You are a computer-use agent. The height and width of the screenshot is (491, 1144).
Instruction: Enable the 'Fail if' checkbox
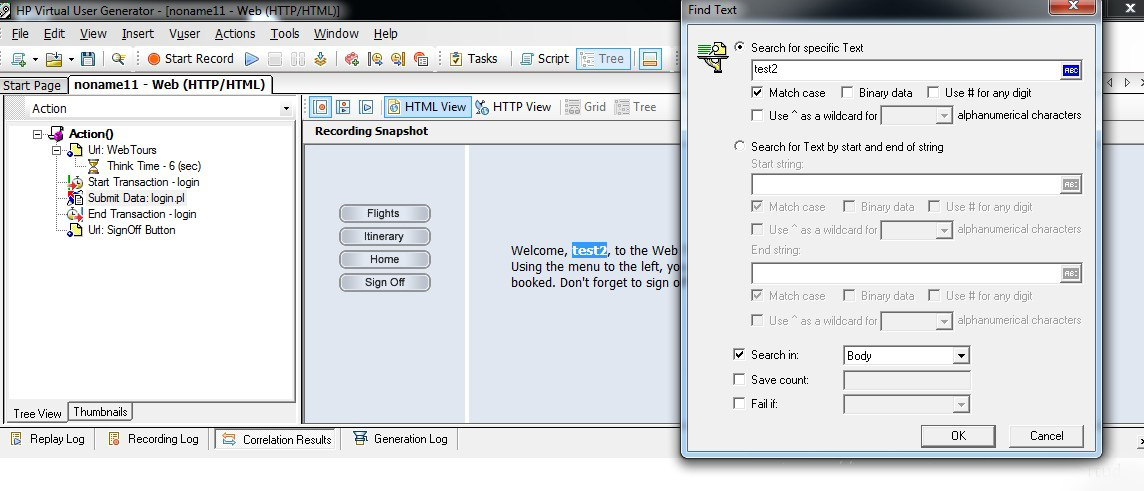coord(739,403)
